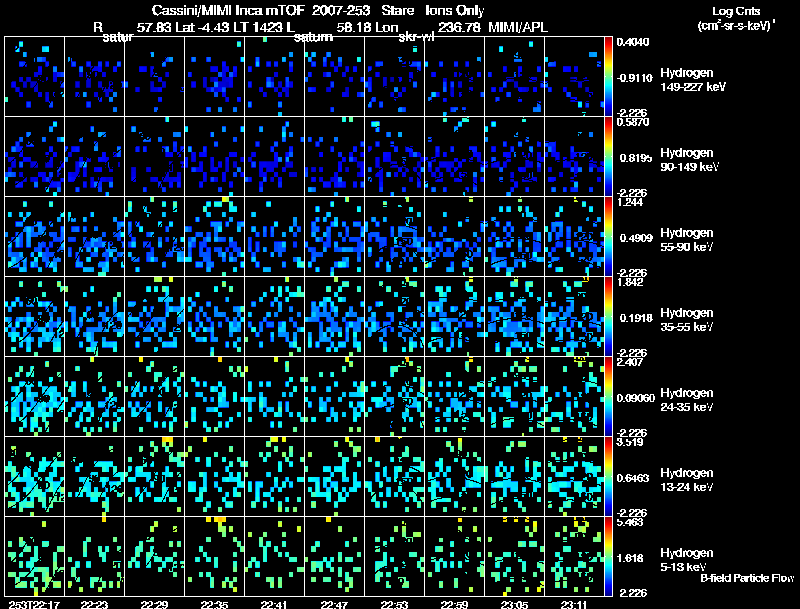This screenshot has height=609, width=800.
Task: Select the 'Hydrogen 35-55 keV' row label
Action: point(687,320)
